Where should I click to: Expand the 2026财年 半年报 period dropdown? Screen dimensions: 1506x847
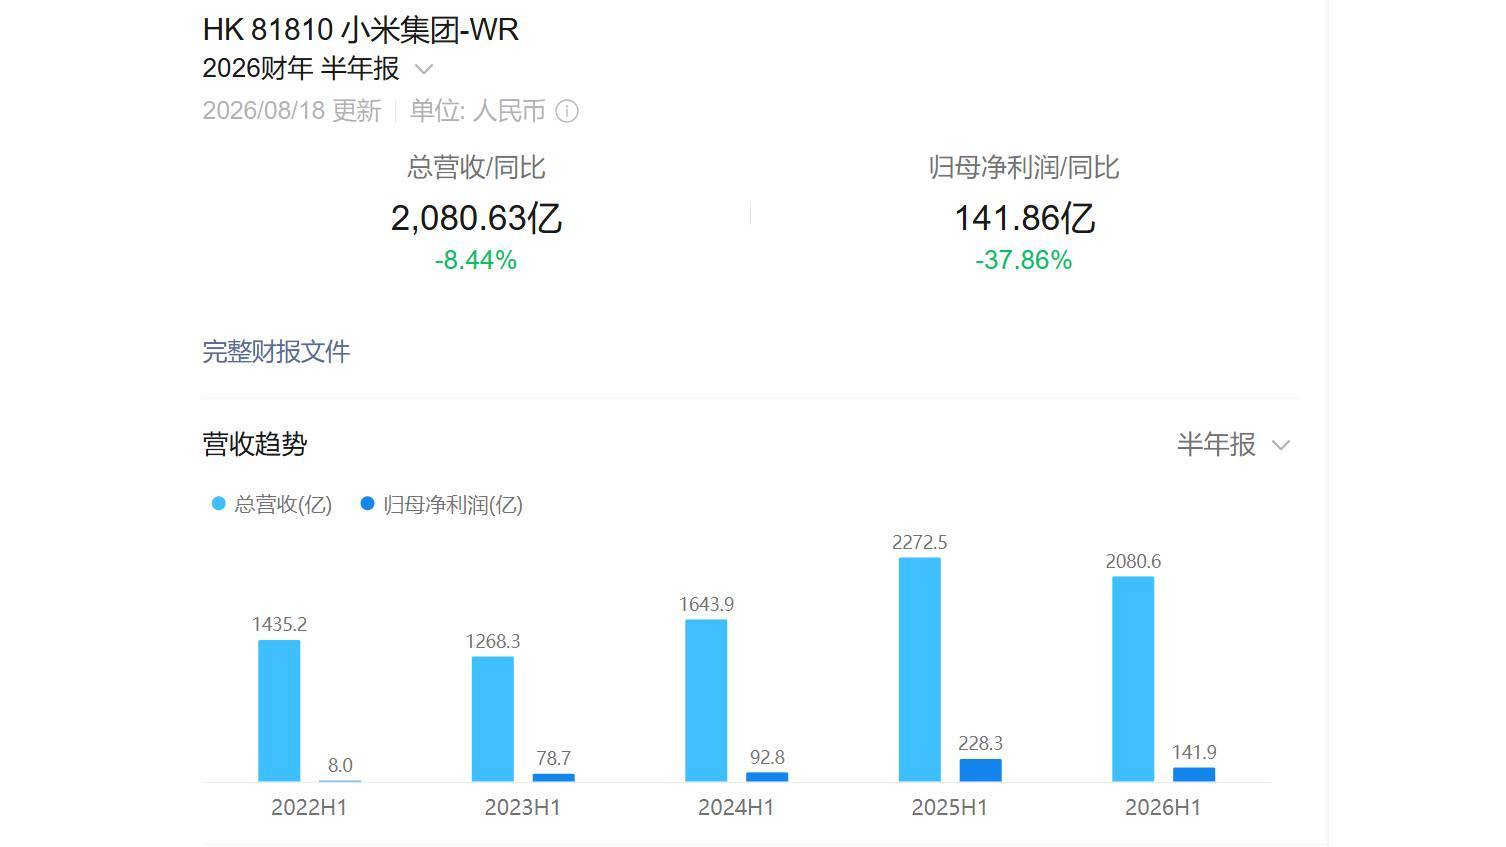click(317, 69)
